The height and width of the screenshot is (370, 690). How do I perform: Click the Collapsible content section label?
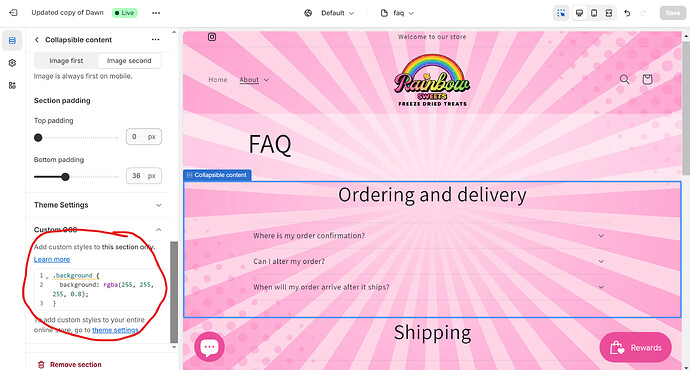click(217, 175)
